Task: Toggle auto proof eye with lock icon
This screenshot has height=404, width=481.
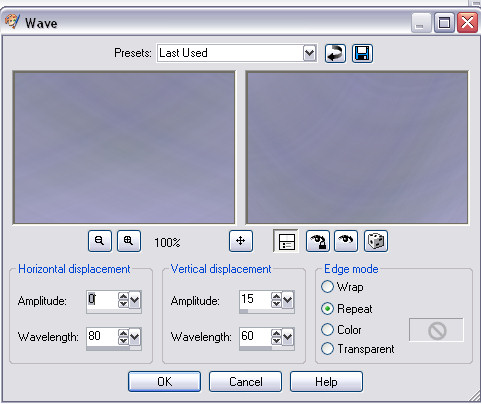Action: click(318, 241)
